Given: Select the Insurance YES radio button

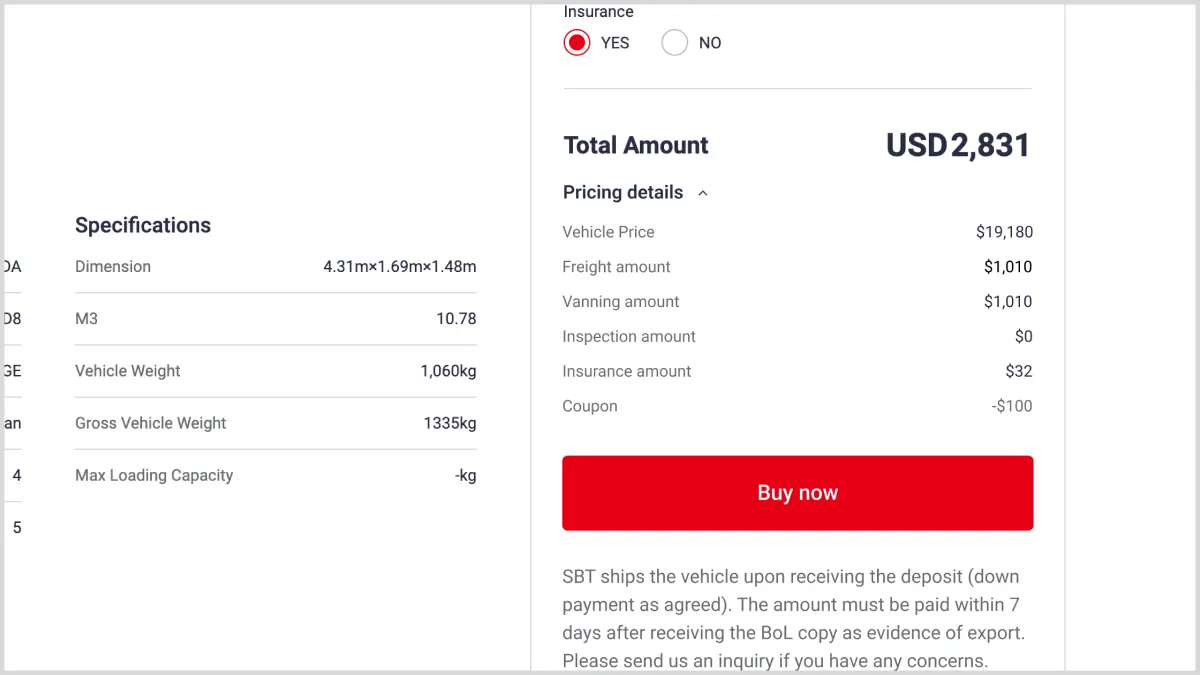Looking at the screenshot, I should point(577,43).
